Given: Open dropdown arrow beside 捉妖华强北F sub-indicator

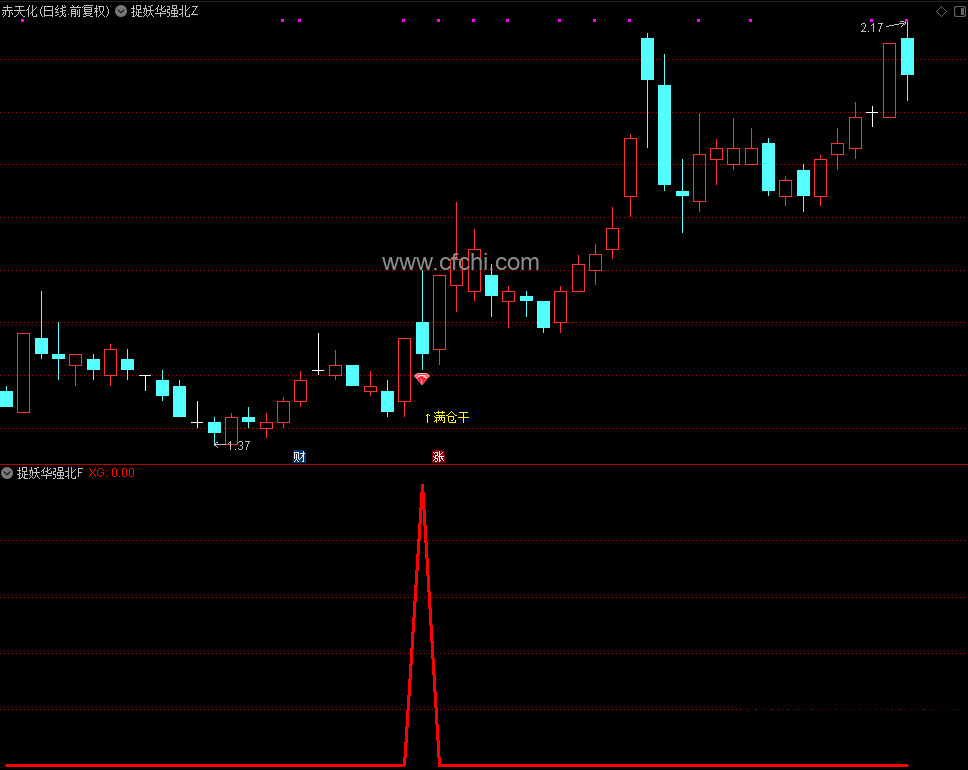Looking at the screenshot, I should coord(7,473).
